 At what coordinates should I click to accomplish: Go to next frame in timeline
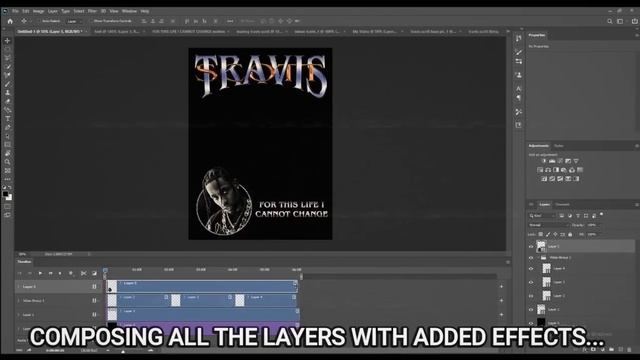50,273
